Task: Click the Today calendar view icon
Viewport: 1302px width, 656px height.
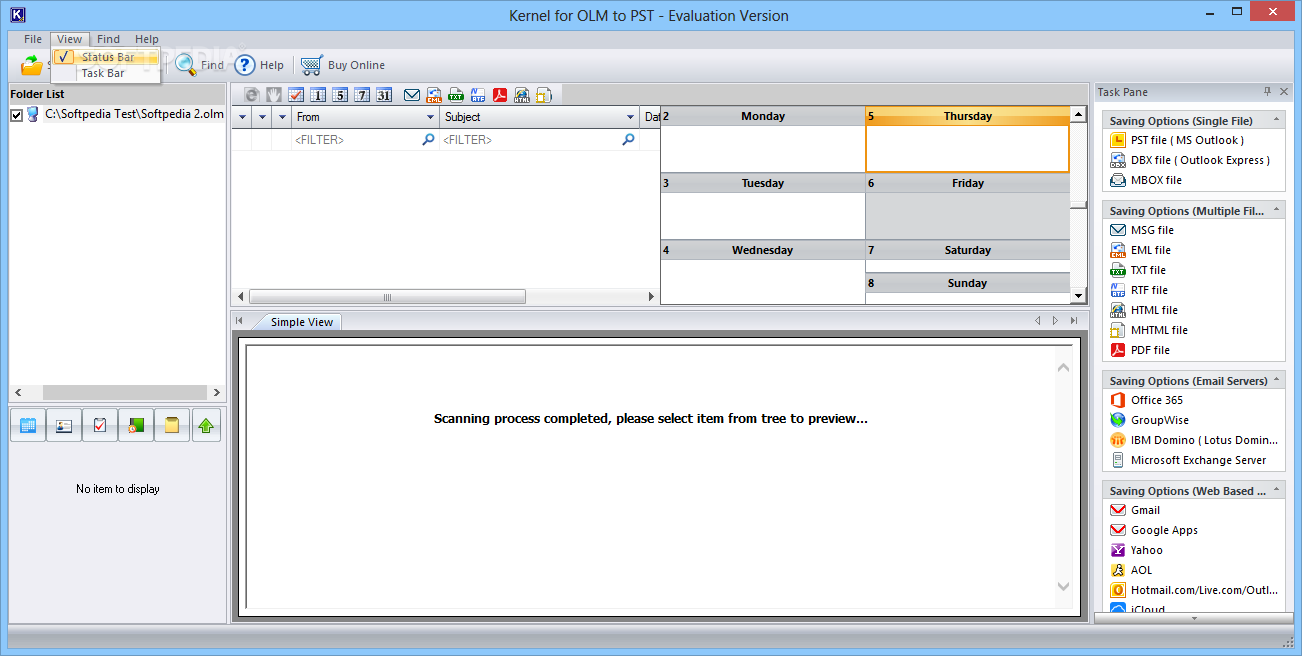Action: (296, 95)
